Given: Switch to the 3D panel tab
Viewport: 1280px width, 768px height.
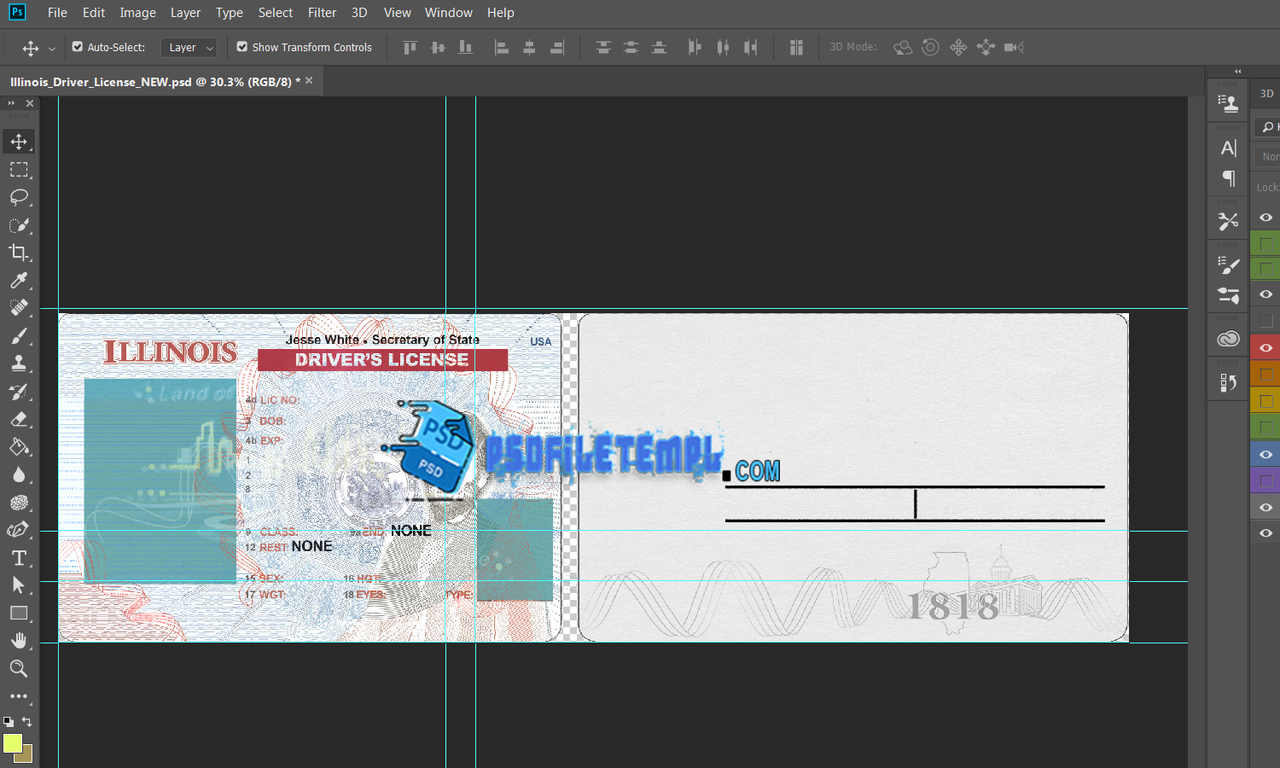Looking at the screenshot, I should coord(1267,93).
